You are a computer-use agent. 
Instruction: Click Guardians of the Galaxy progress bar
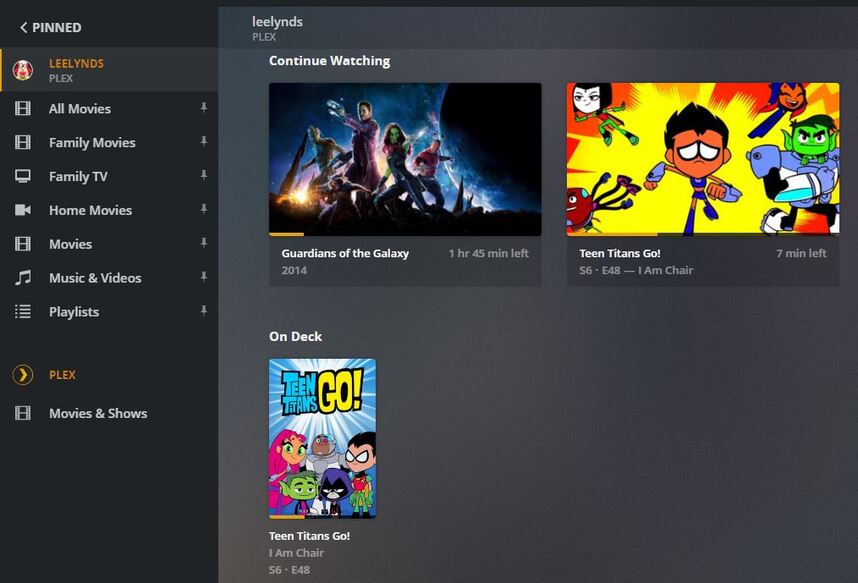pyautogui.click(x=405, y=234)
